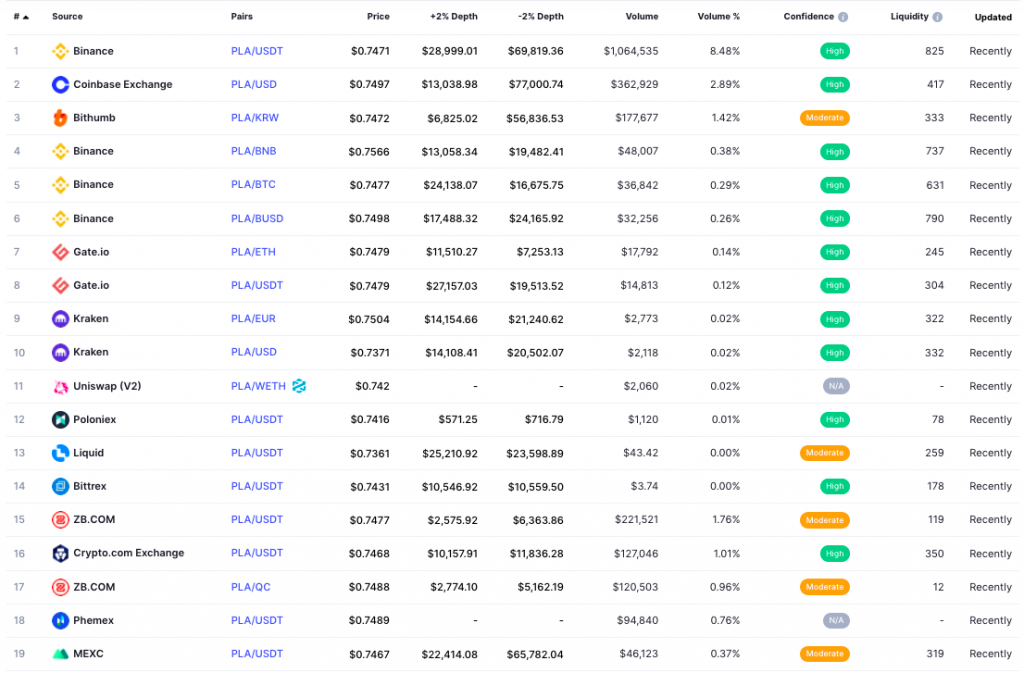Screen dimensions: 1024x673
Task: Click the ZB.COM logo in row 15
Action: pos(60,520)
